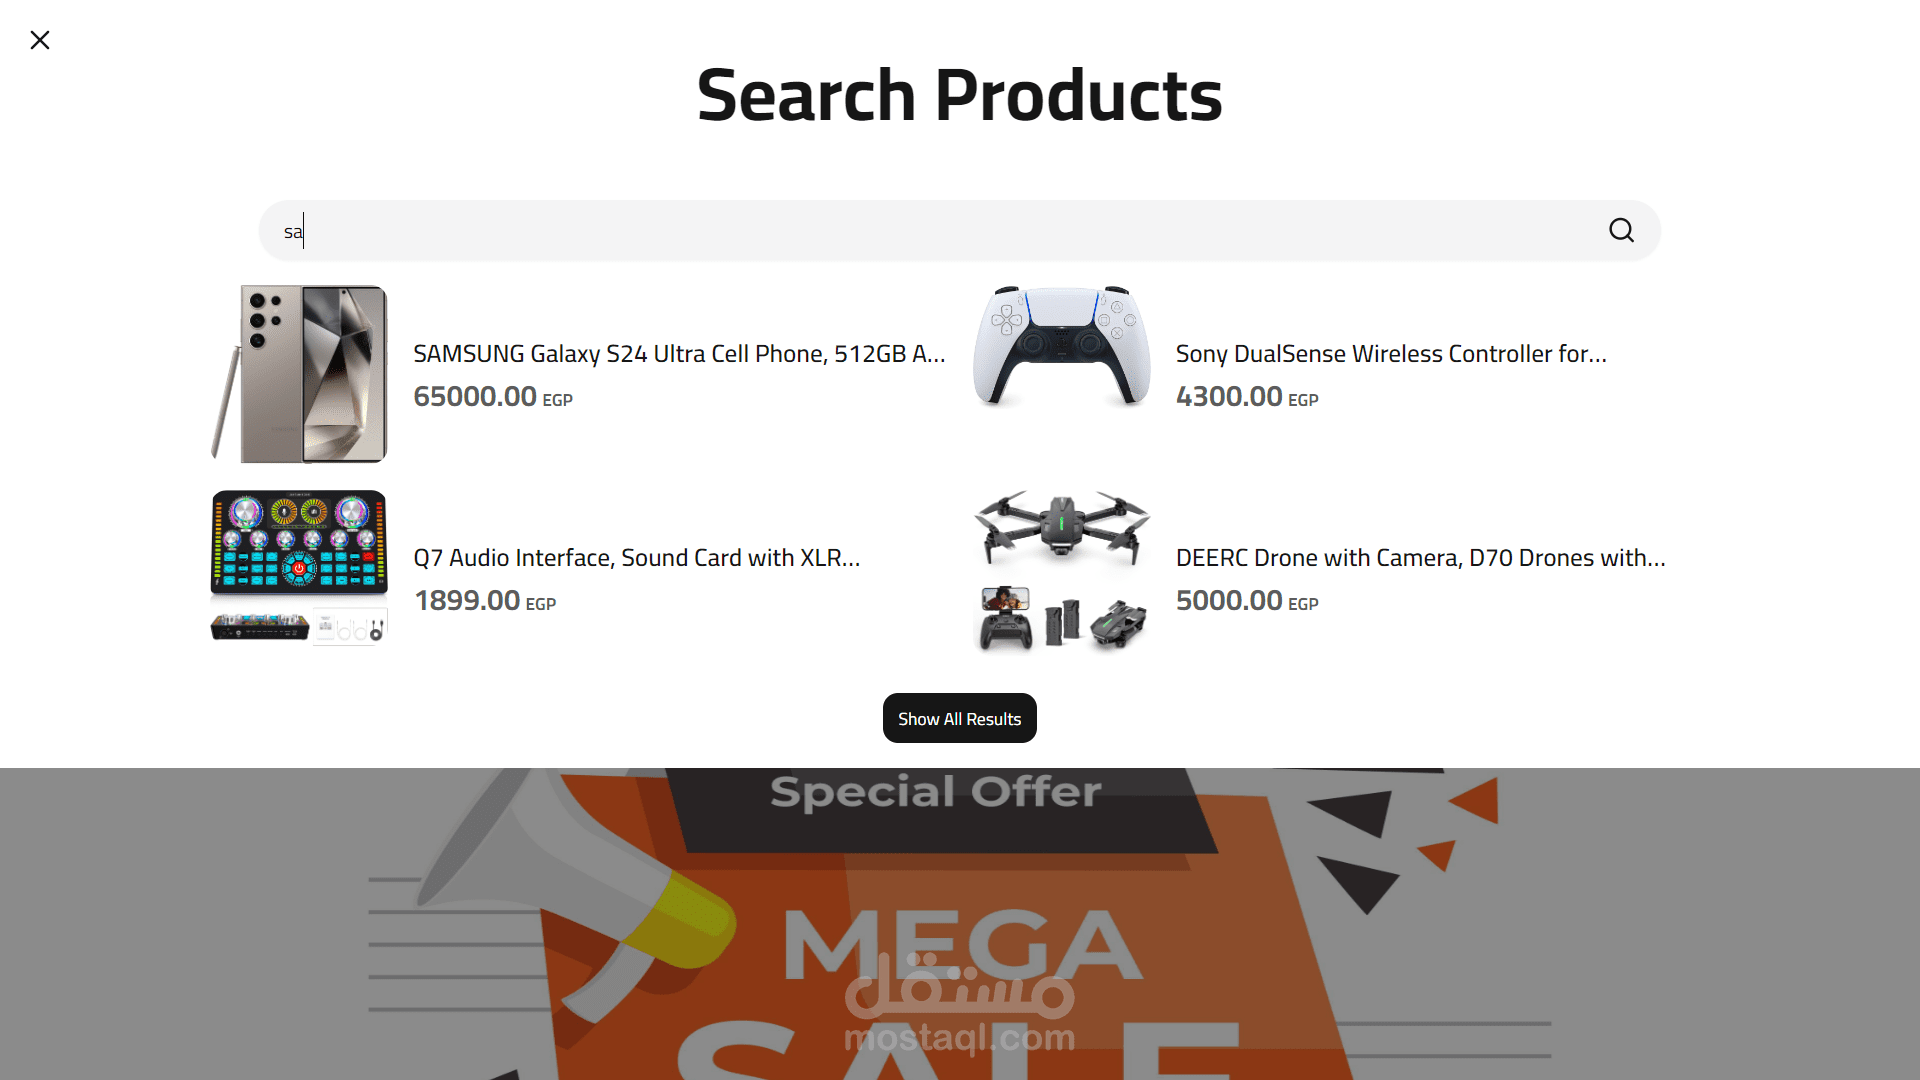Click the 5000.00 EGP price
Screen dimensions: 1920x1080
[1247, 601]
